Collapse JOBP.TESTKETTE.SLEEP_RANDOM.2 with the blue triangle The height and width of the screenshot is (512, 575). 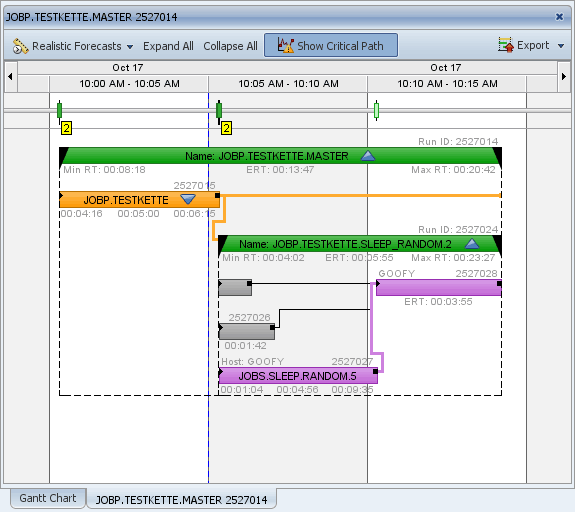[472, 244]
